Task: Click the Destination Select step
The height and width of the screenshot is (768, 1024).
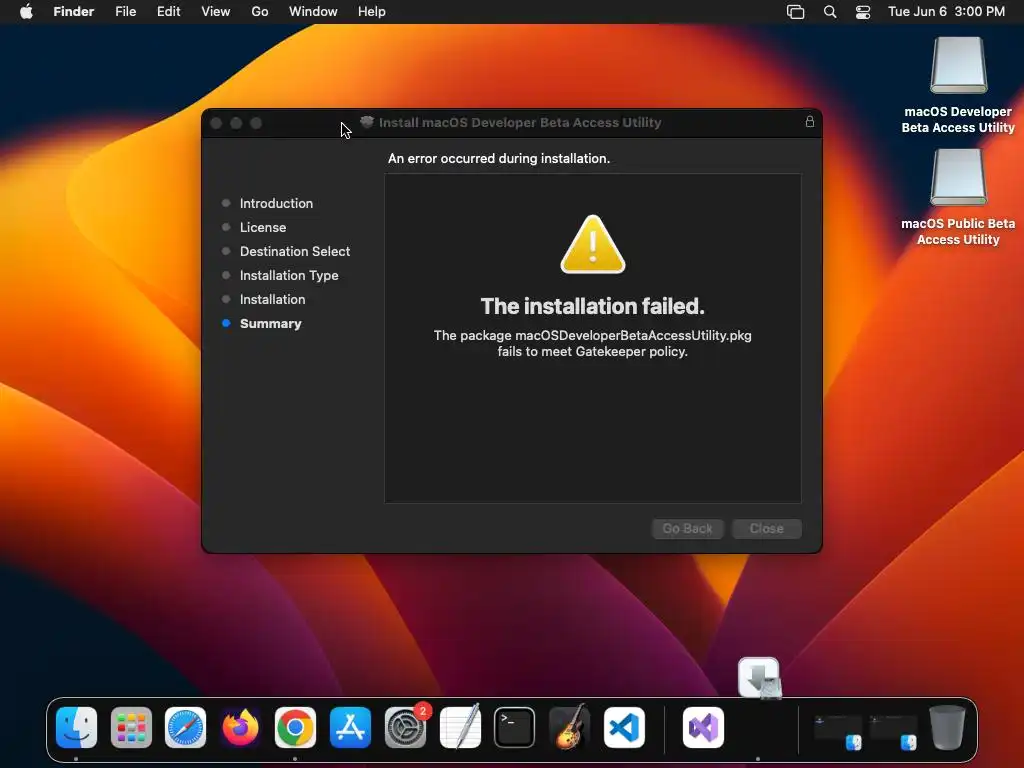Action: click(295, 251)
